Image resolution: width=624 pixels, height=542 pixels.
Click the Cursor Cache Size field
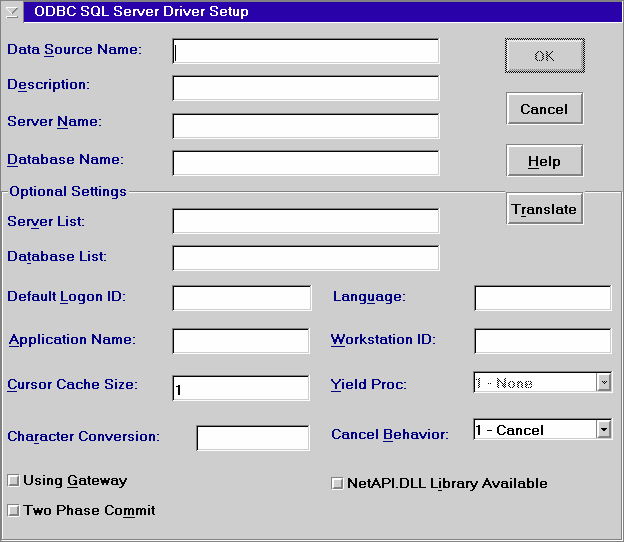241,388
